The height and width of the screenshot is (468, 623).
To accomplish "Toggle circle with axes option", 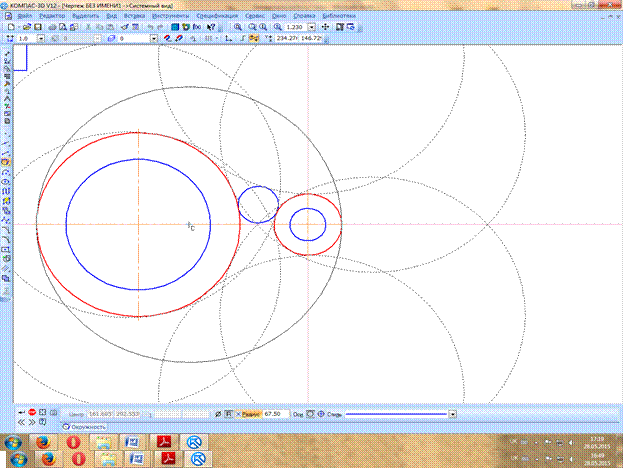I will (x=321, y=414).
